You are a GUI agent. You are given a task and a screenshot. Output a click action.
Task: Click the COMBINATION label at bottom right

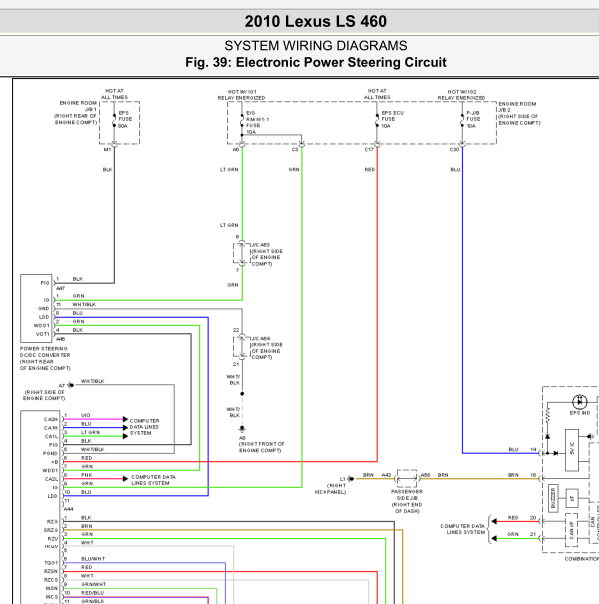[582, 559]
